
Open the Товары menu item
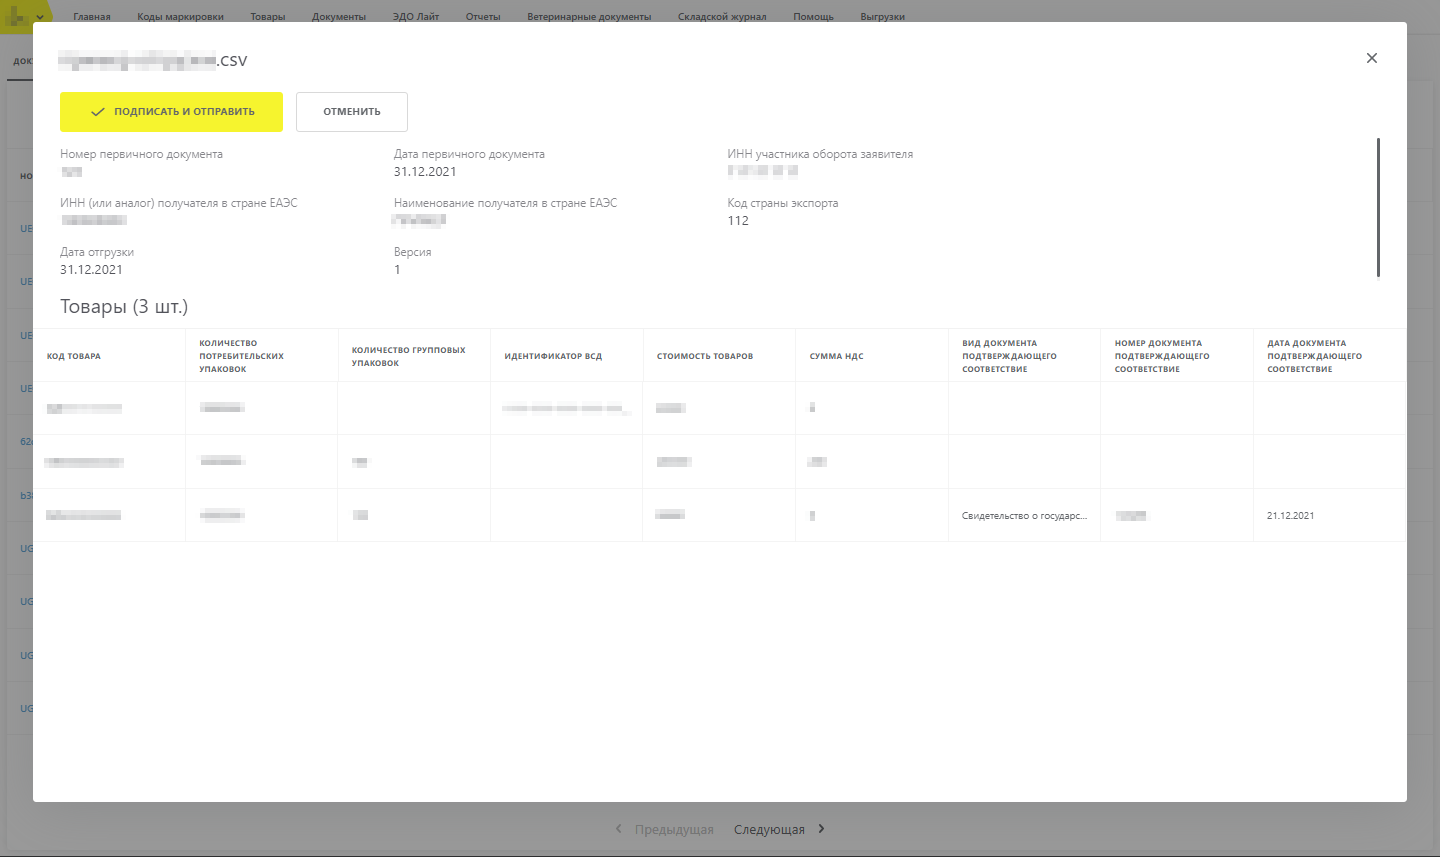click(268, 17)
